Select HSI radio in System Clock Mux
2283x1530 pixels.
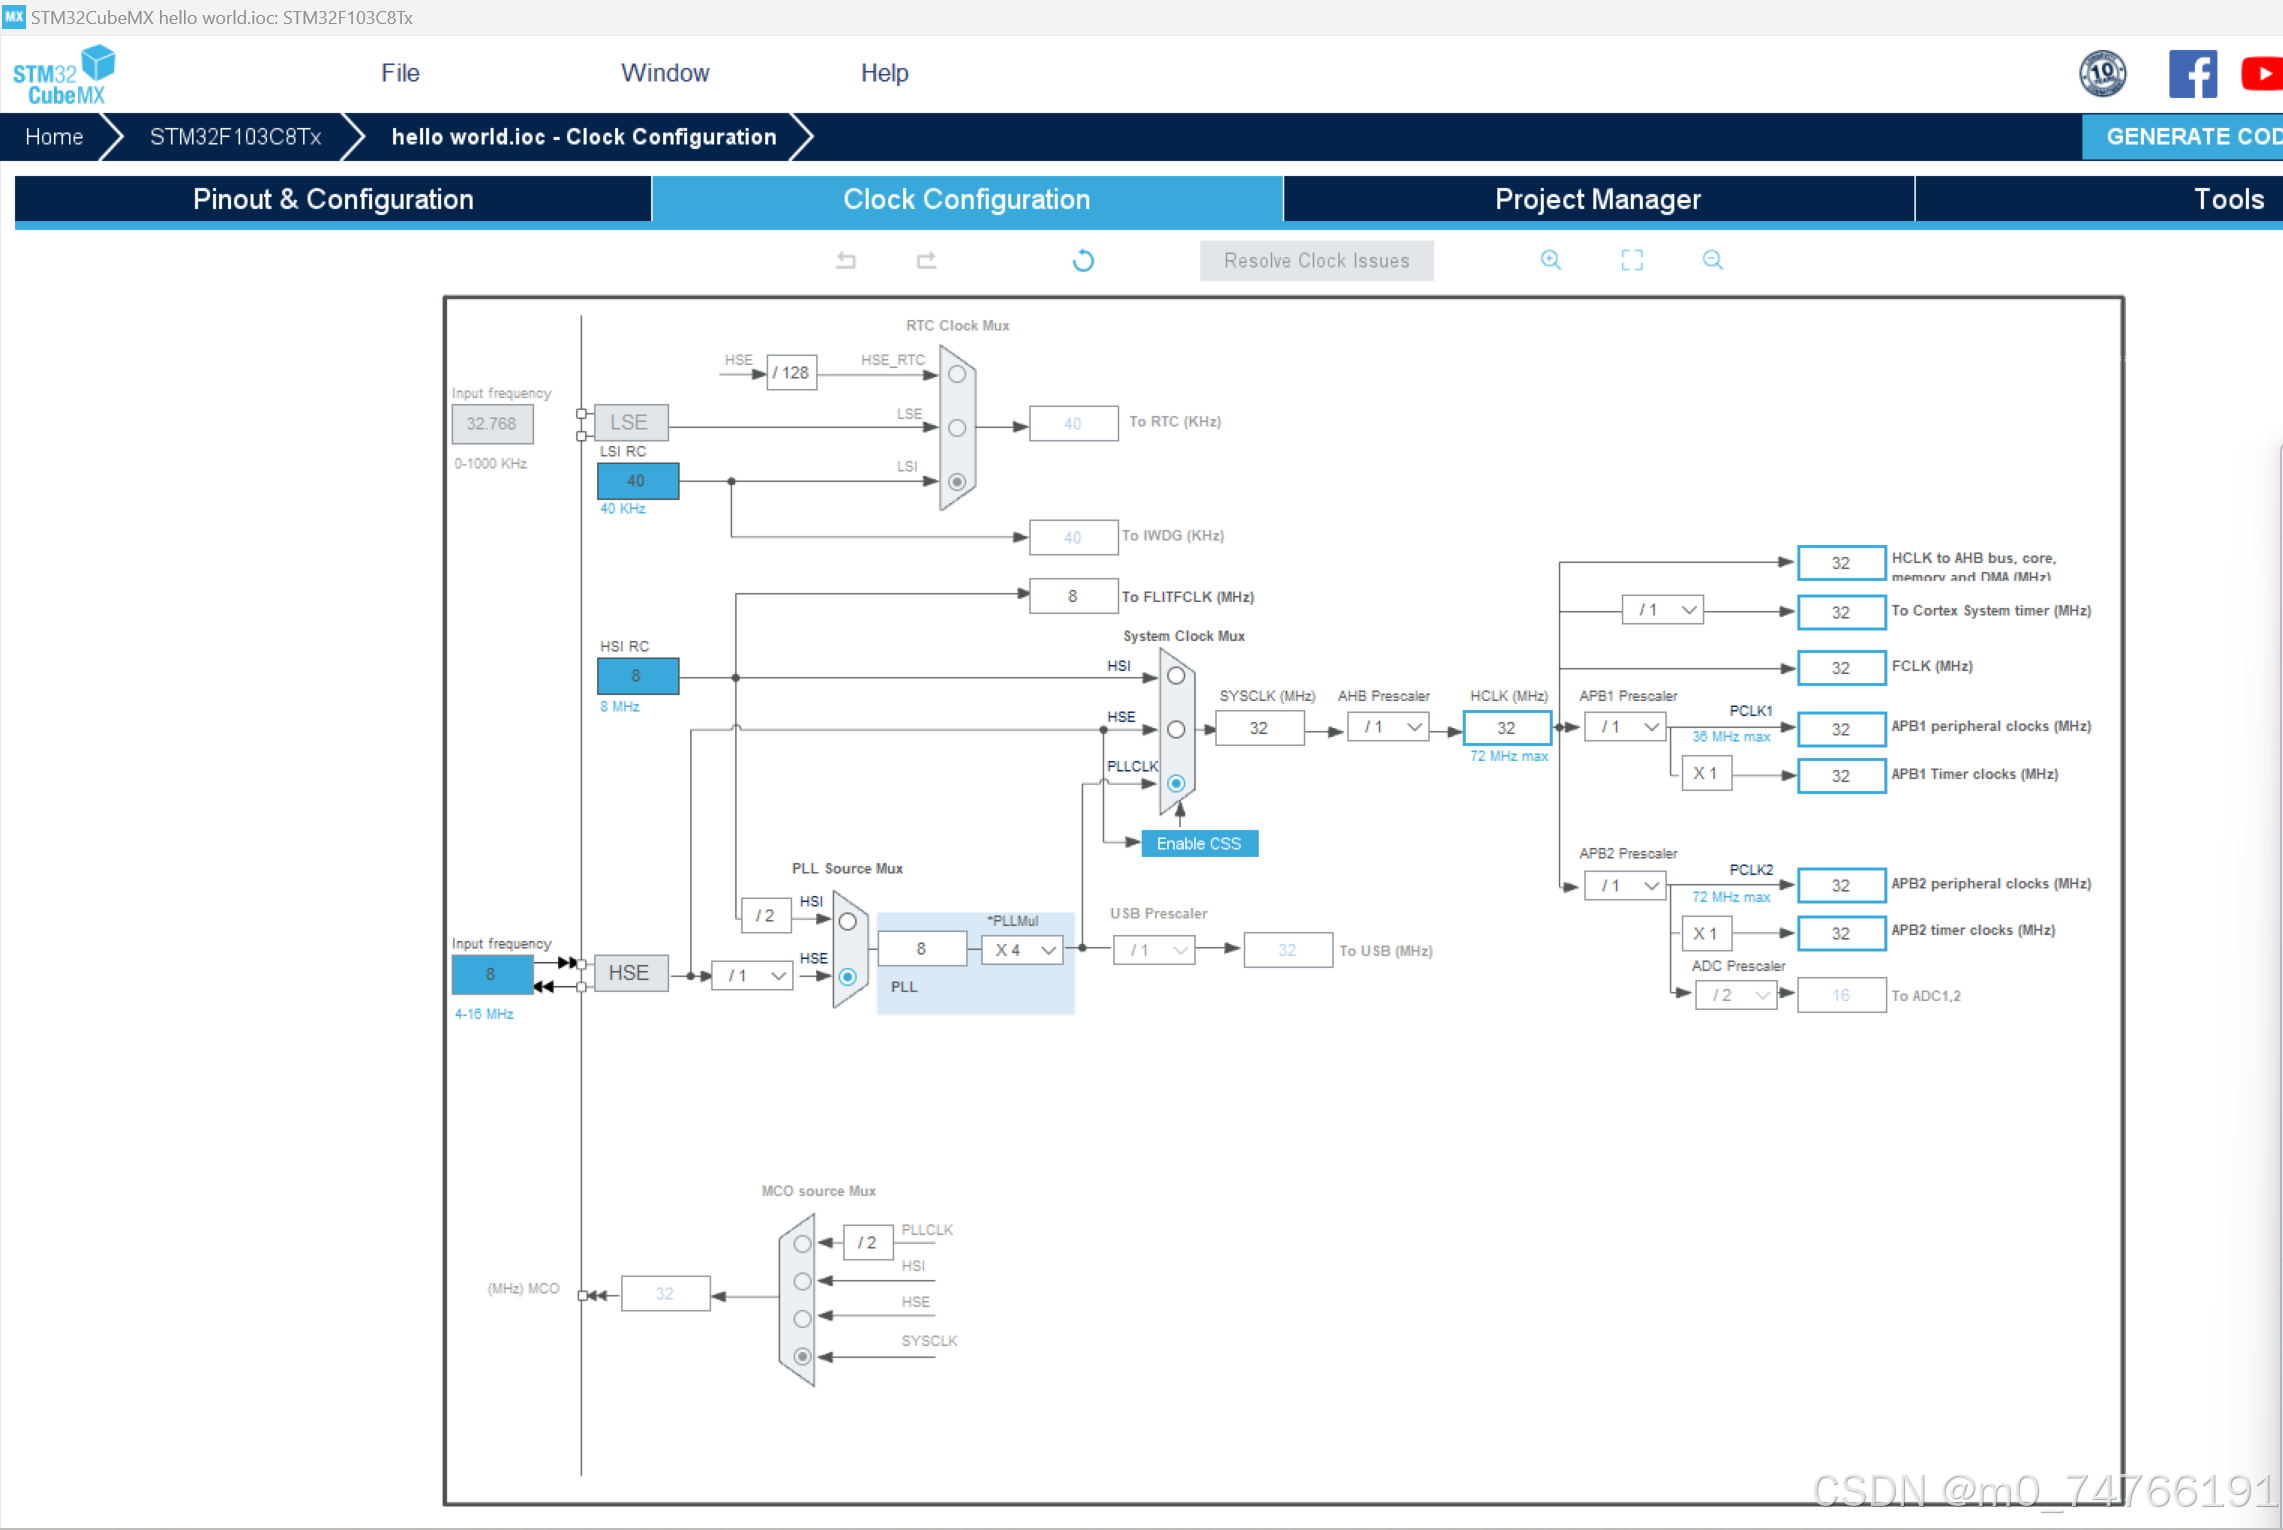tap(1176, 676)
